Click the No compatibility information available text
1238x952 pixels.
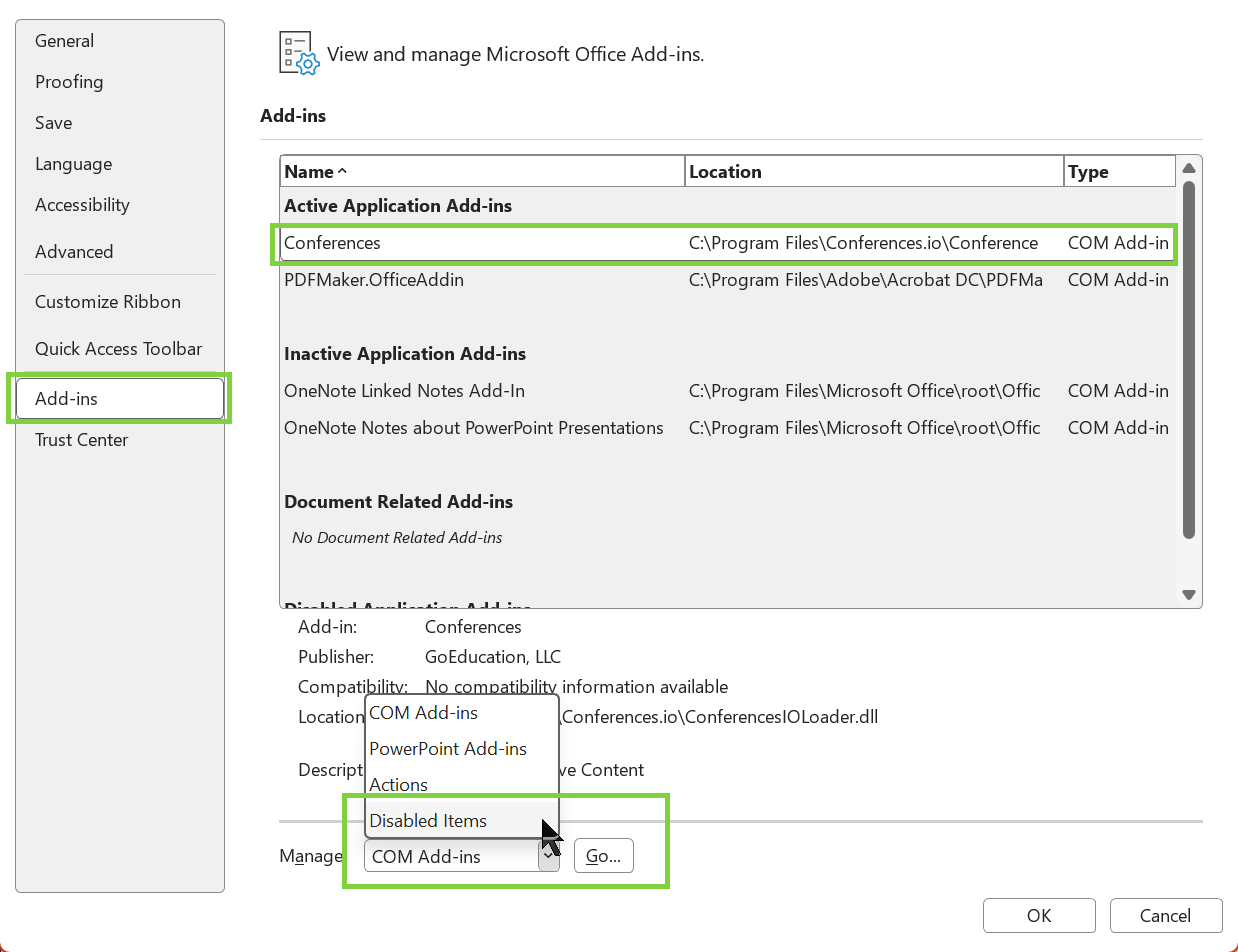coord(577,687)
